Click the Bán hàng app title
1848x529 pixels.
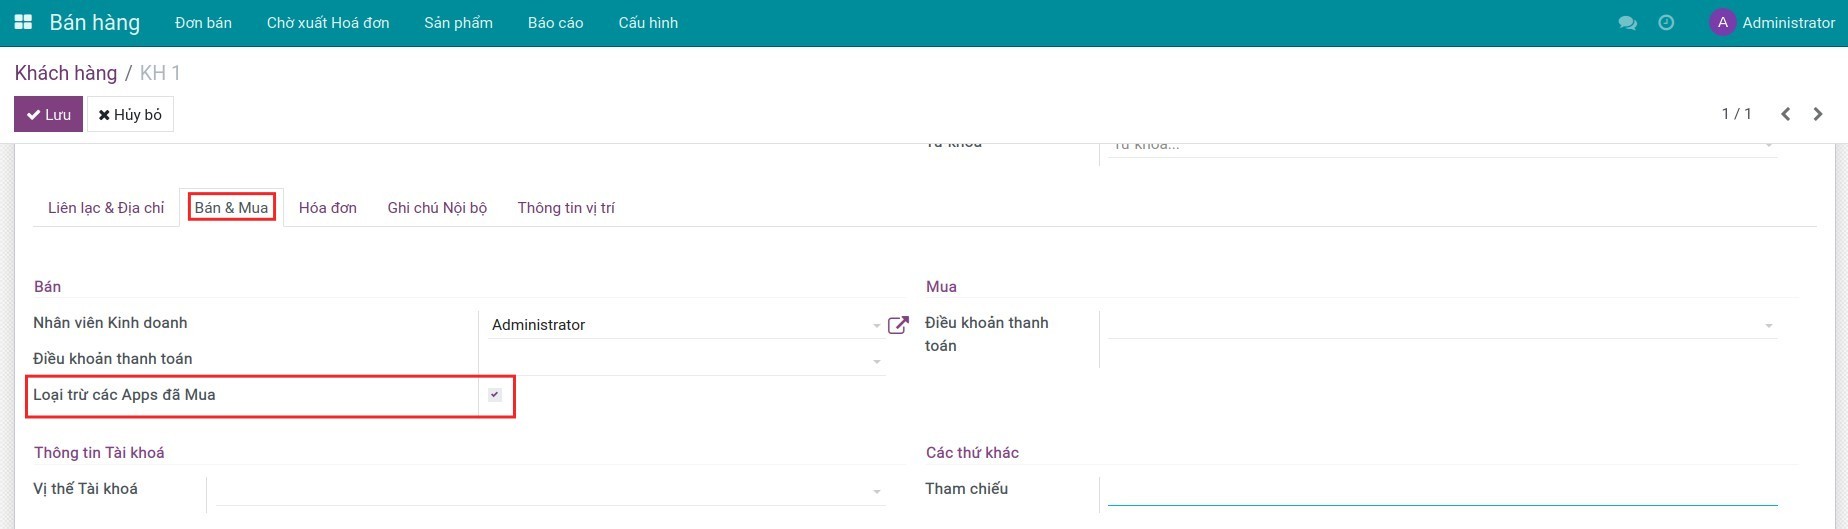(x=95, y=23)
